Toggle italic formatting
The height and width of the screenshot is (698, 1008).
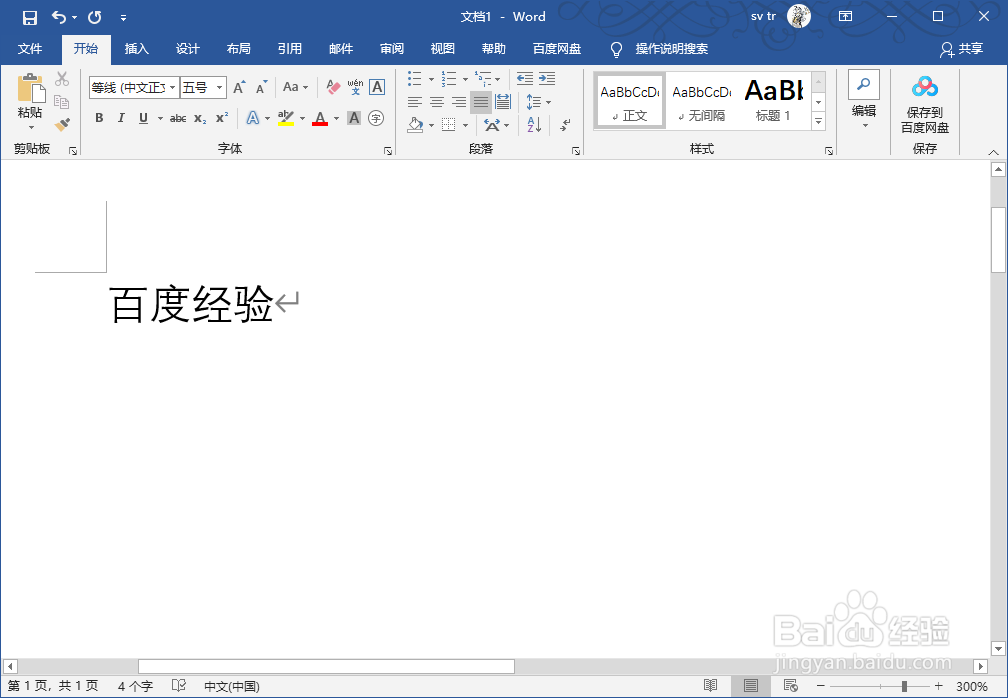click(121, 118)
